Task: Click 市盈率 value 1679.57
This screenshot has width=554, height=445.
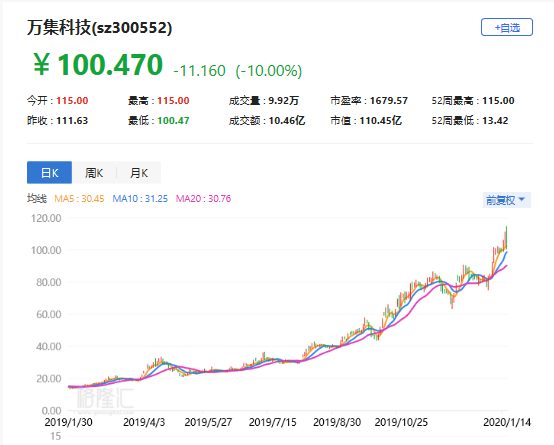Action: [x=389, y=101]
